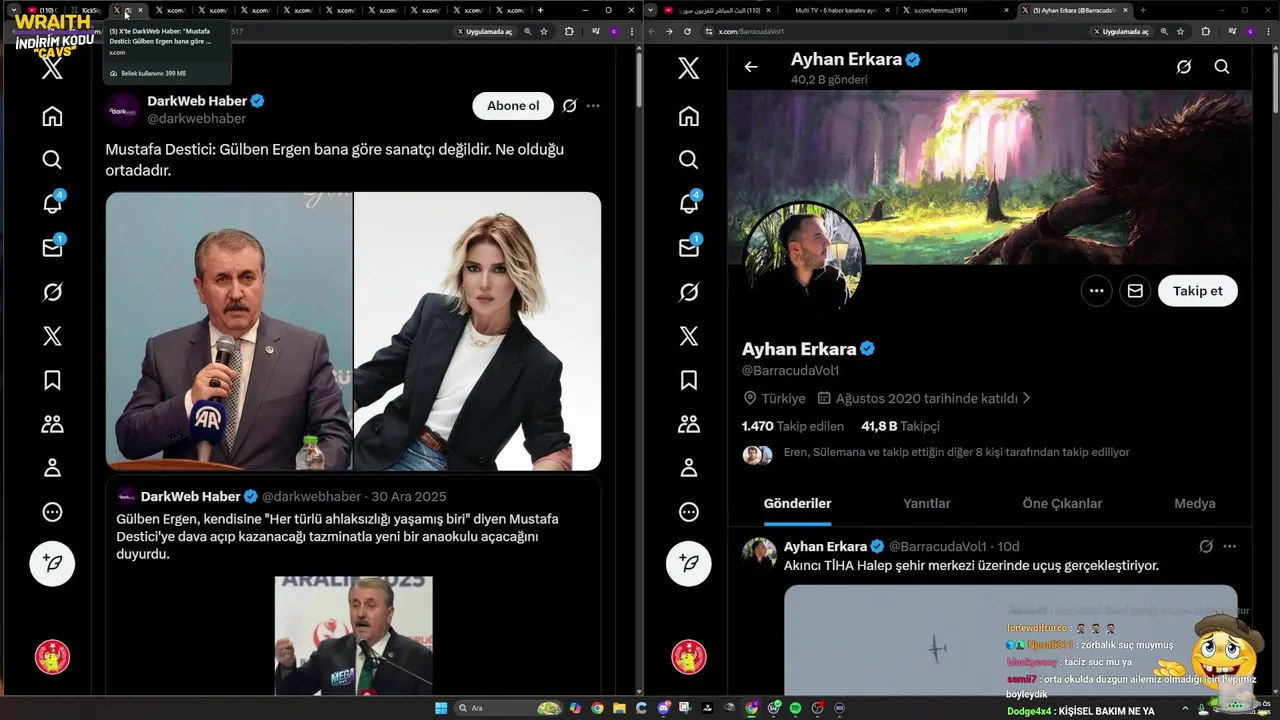The image size is (1280, 720).
Task: Click compose post button in left window sidebar
Action: [x=52, y=563]
